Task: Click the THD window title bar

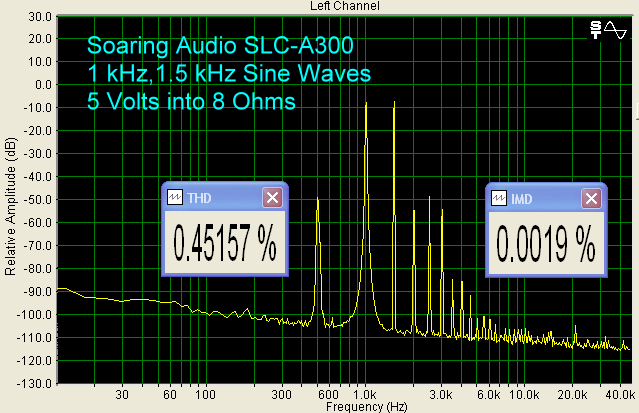Action: click(225, 198)
